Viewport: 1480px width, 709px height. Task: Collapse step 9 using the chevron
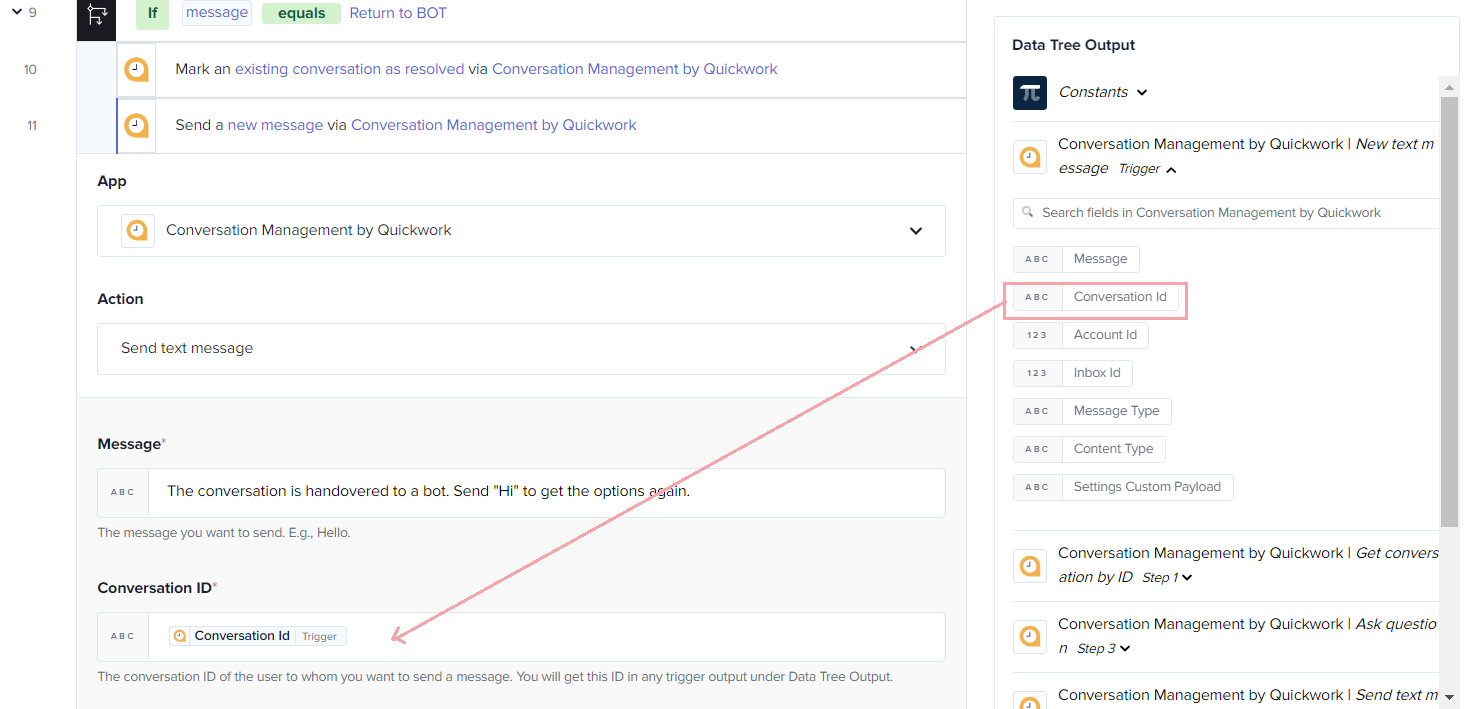point(17,12)
